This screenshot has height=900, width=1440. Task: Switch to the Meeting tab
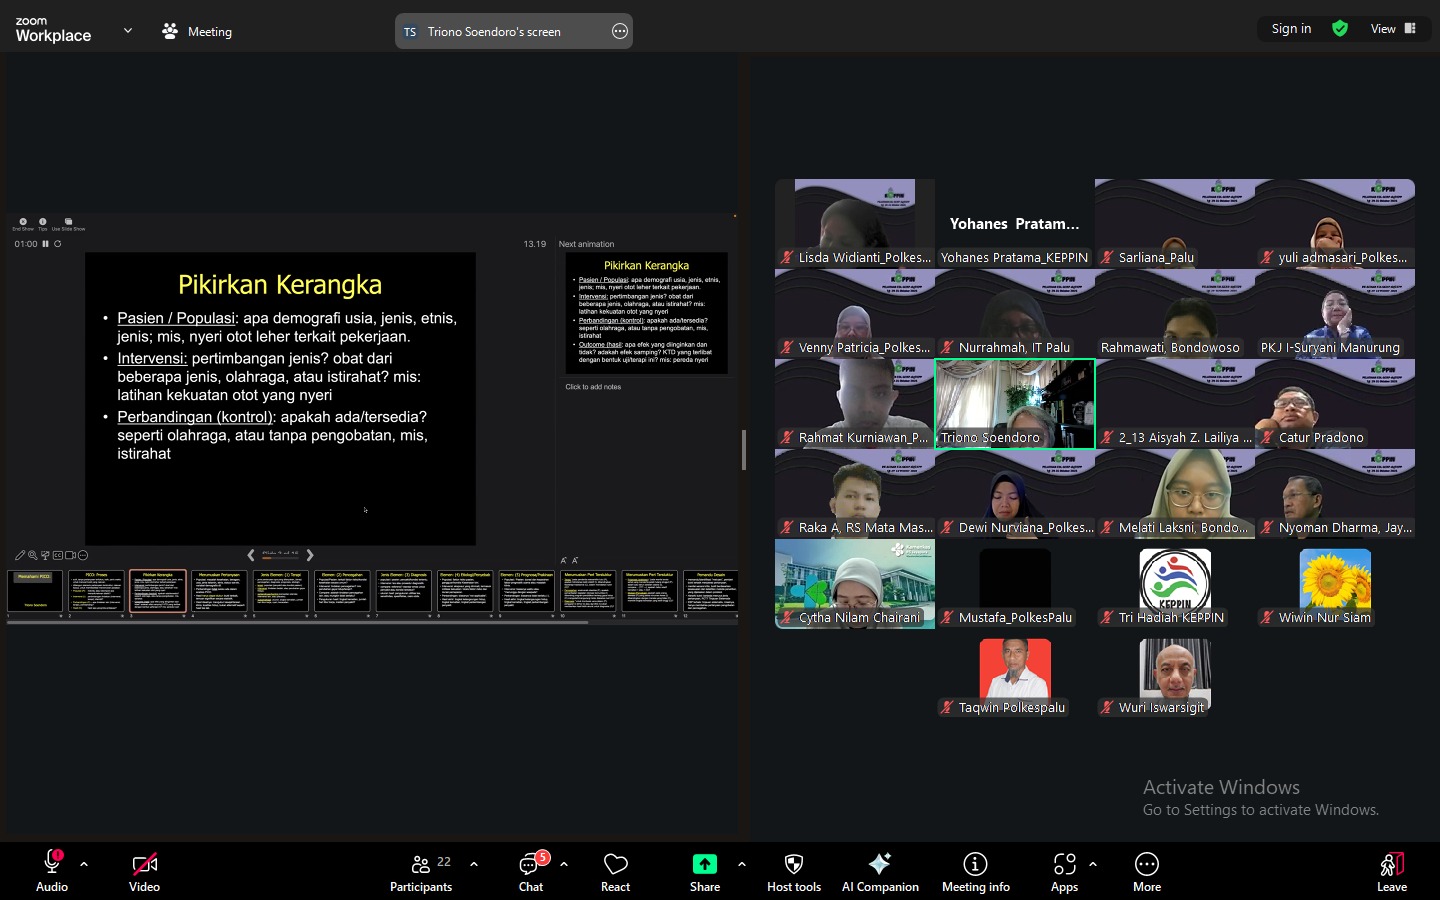coord(197,31)
